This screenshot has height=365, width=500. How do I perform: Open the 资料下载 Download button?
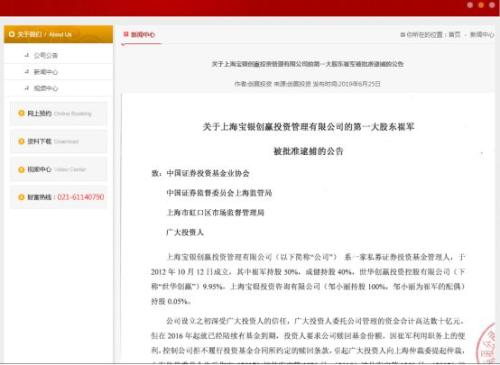pos(59,141)
